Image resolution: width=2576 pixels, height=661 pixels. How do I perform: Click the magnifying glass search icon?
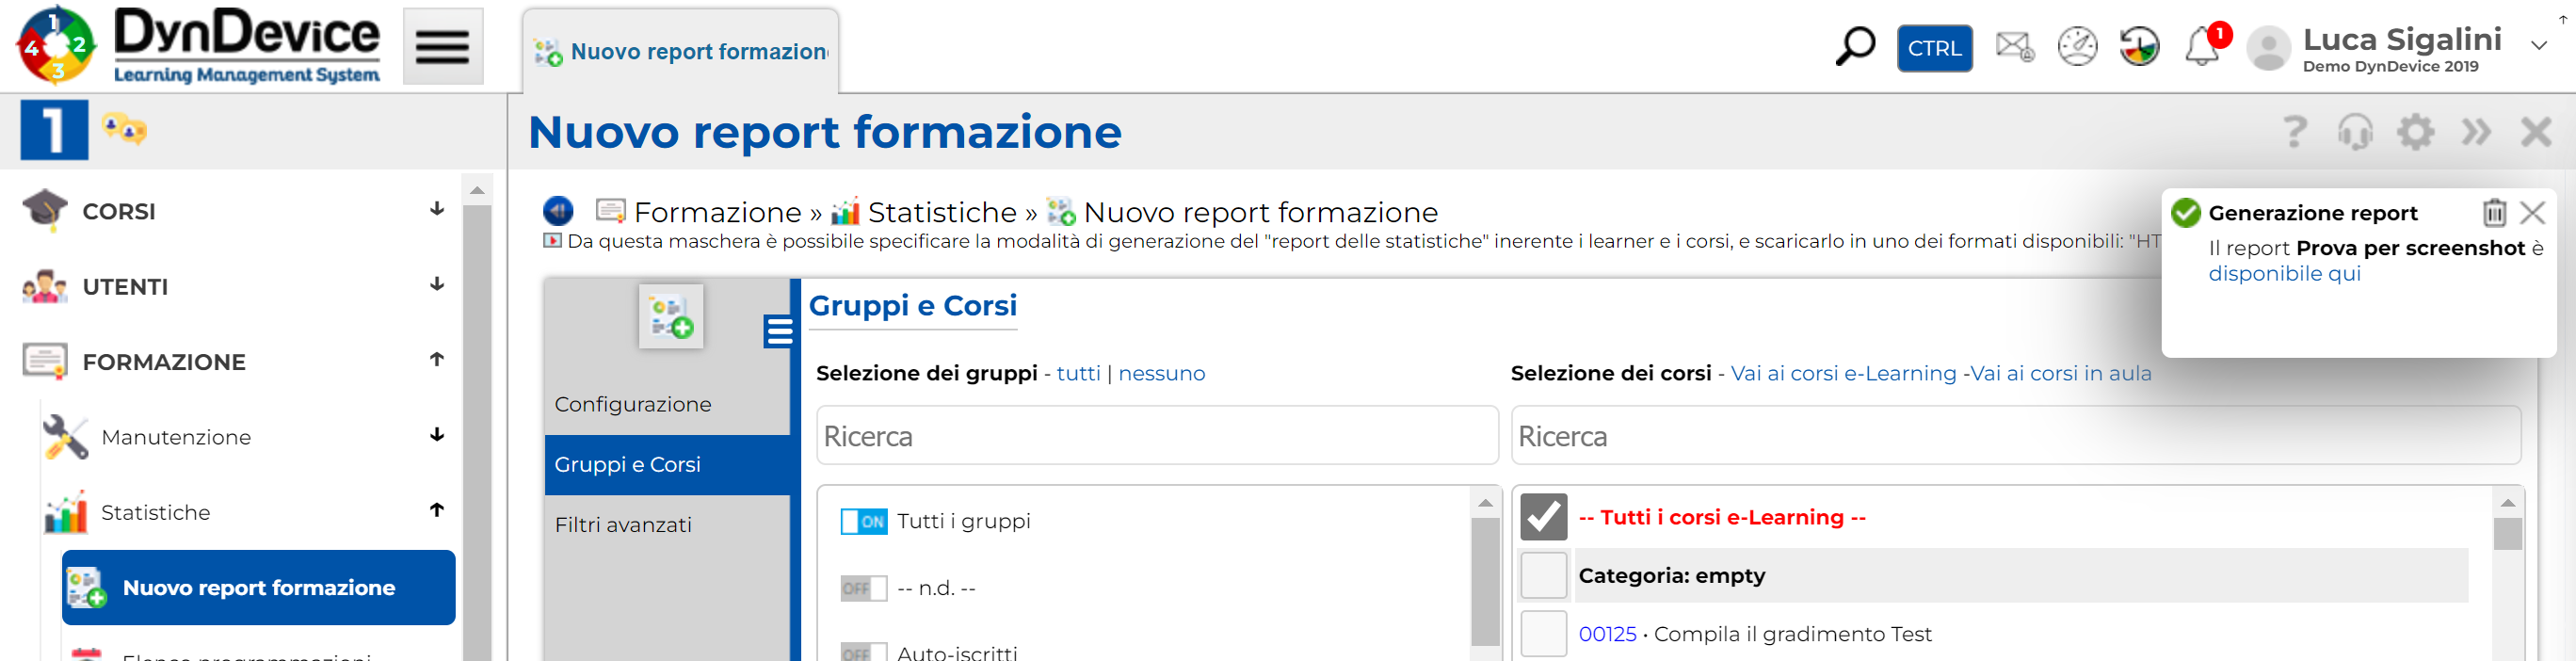[1855, 47]
